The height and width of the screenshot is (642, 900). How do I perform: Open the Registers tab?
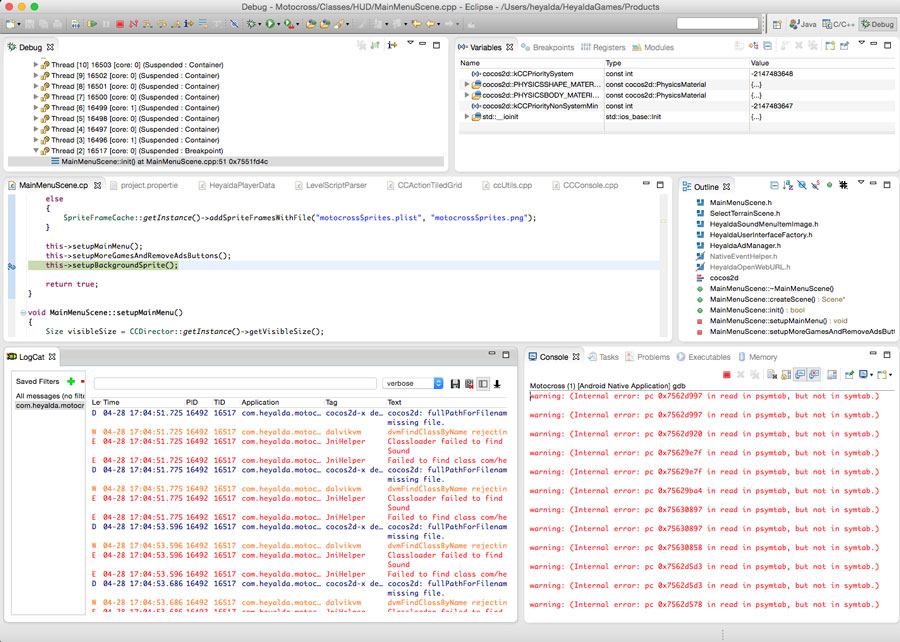(x=603, y=47)
